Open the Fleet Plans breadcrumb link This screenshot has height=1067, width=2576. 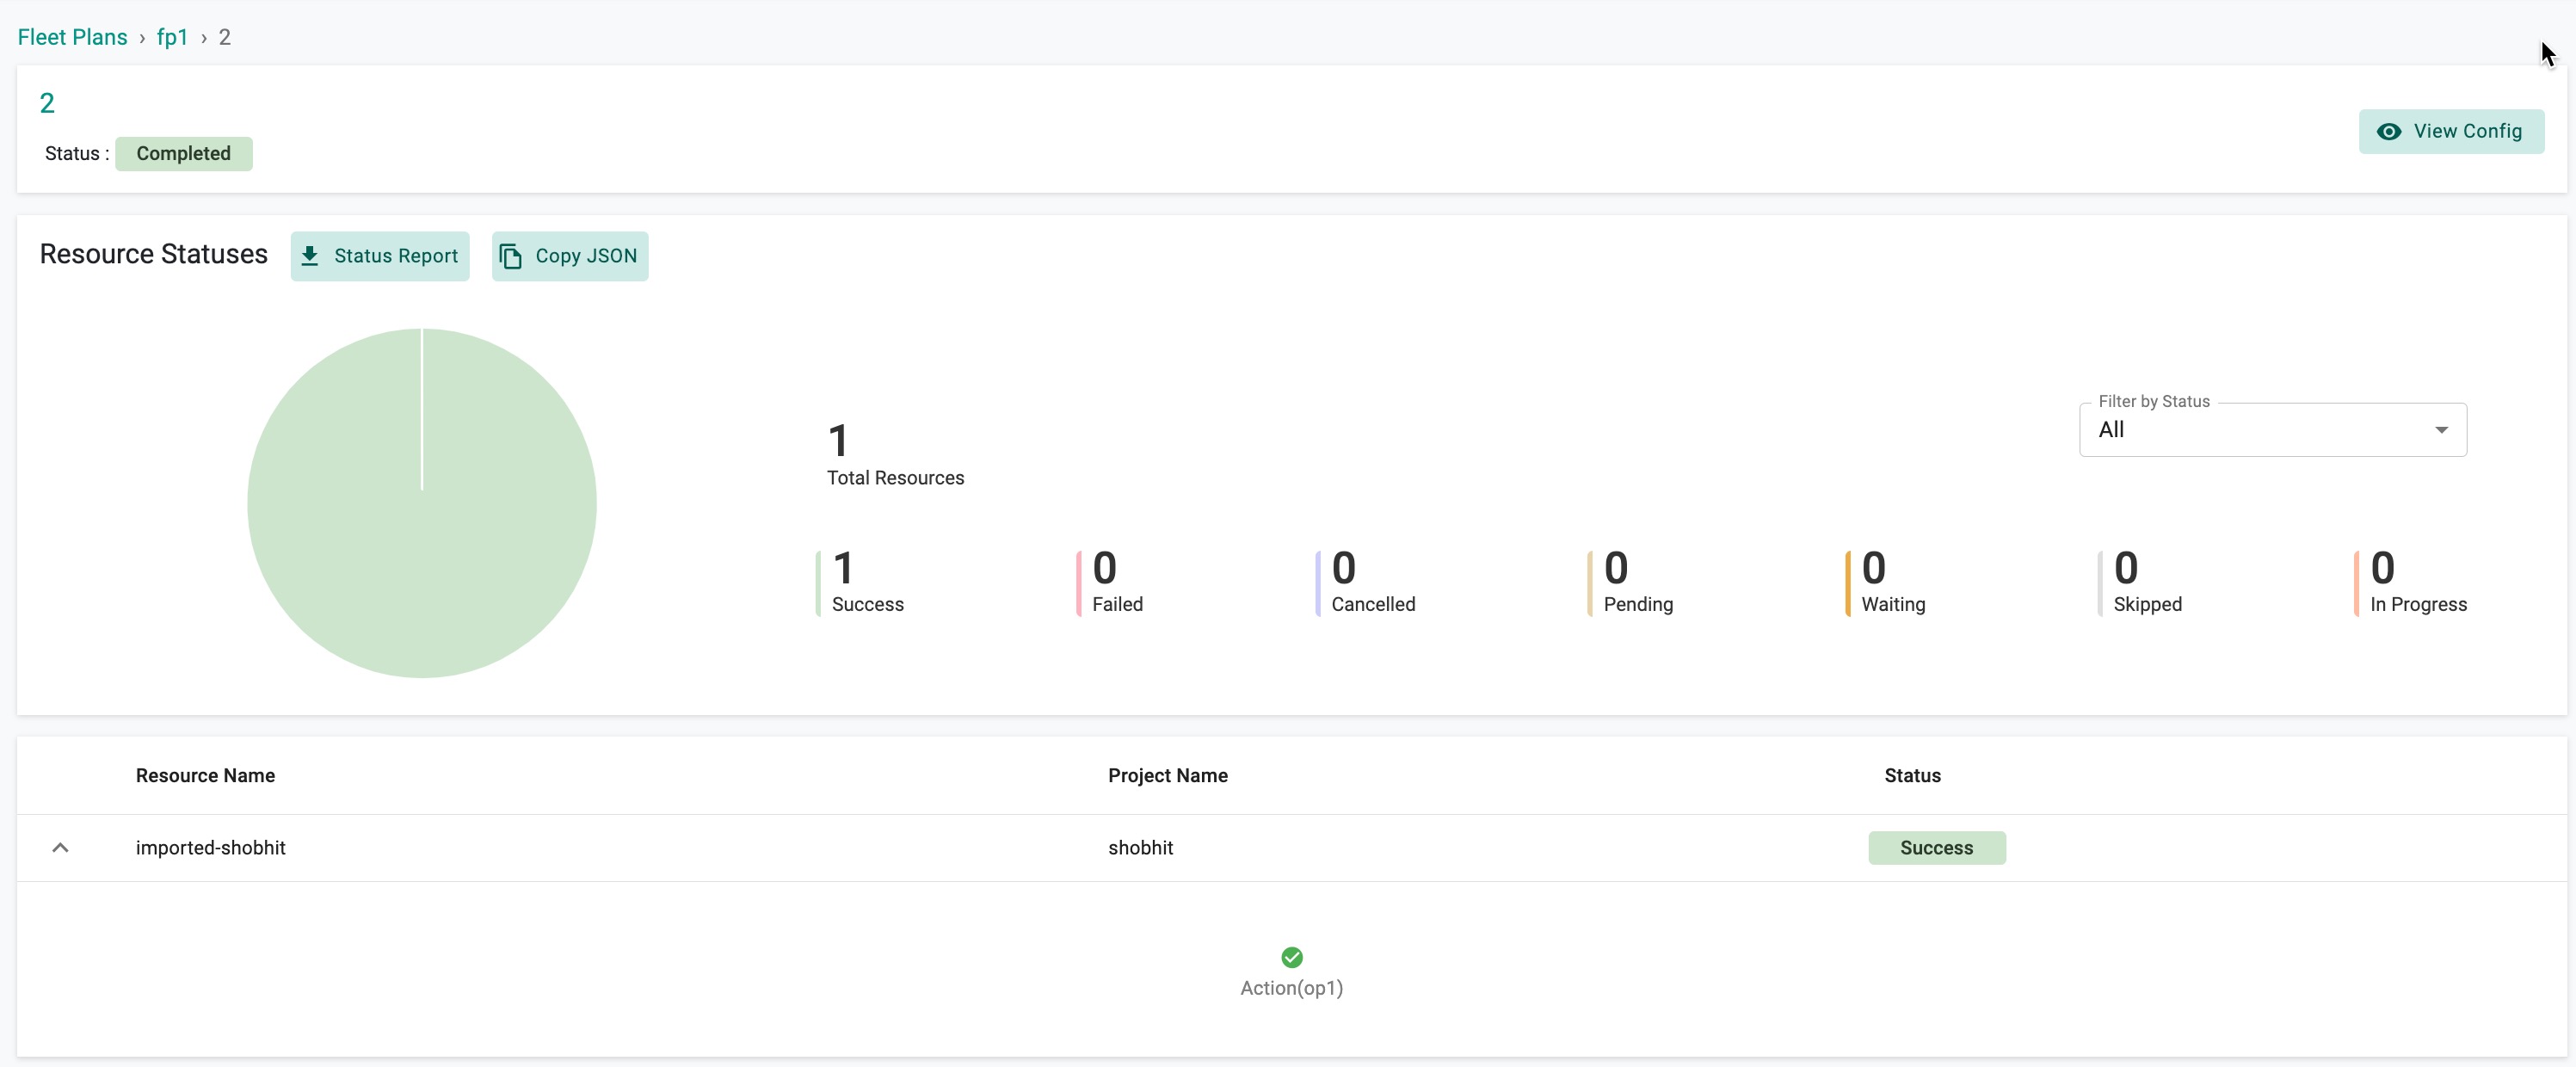pyautogui.click(x=72, y=37)
